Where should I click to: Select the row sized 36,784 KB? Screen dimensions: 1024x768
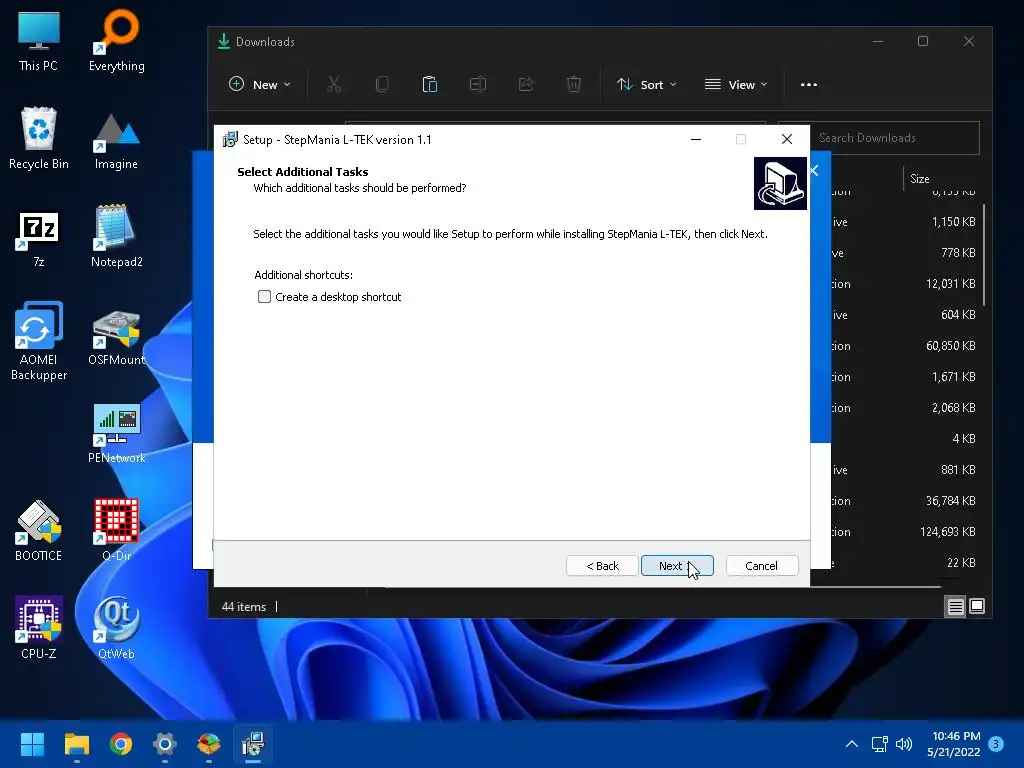[x=905, y=501]
